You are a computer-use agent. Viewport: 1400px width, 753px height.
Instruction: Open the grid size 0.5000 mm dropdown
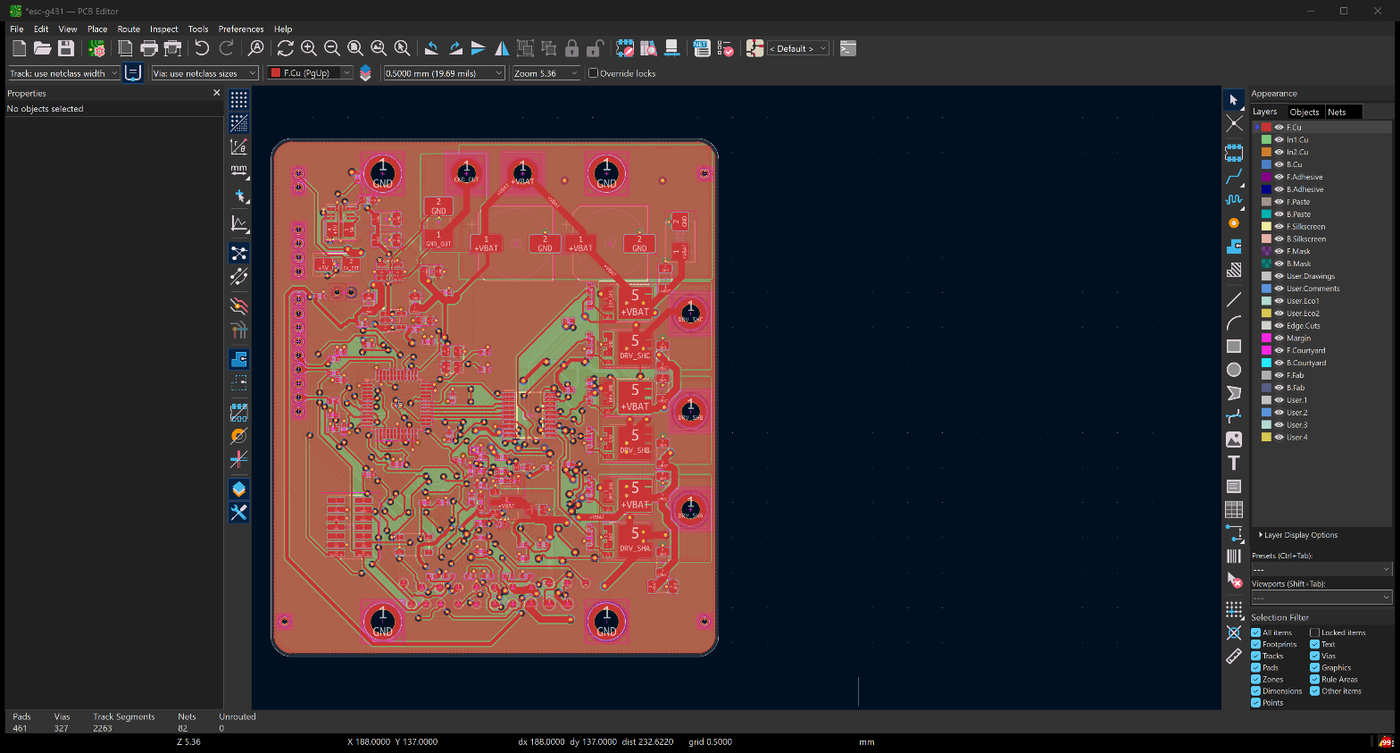pos(444,73)
